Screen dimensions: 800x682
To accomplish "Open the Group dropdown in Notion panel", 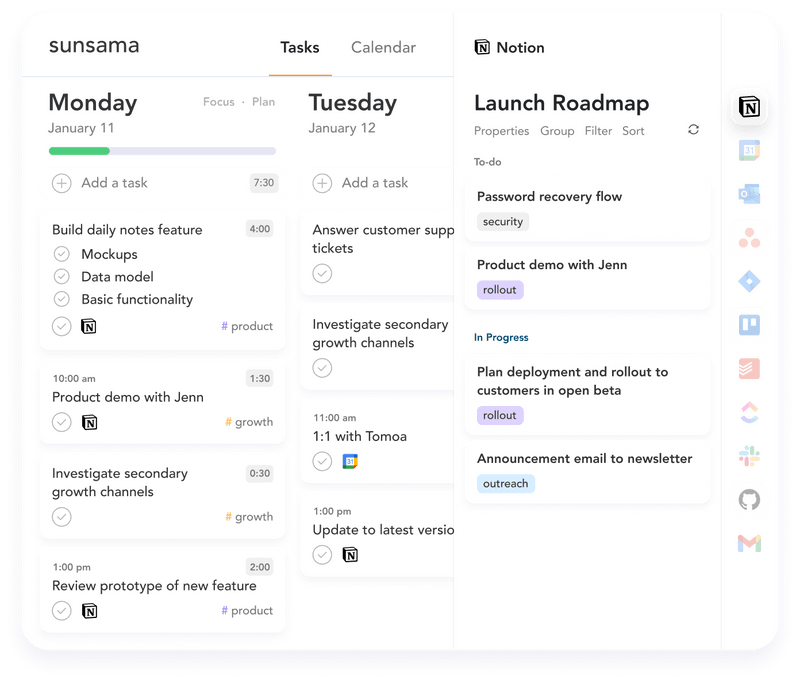I will click(557, 131).
